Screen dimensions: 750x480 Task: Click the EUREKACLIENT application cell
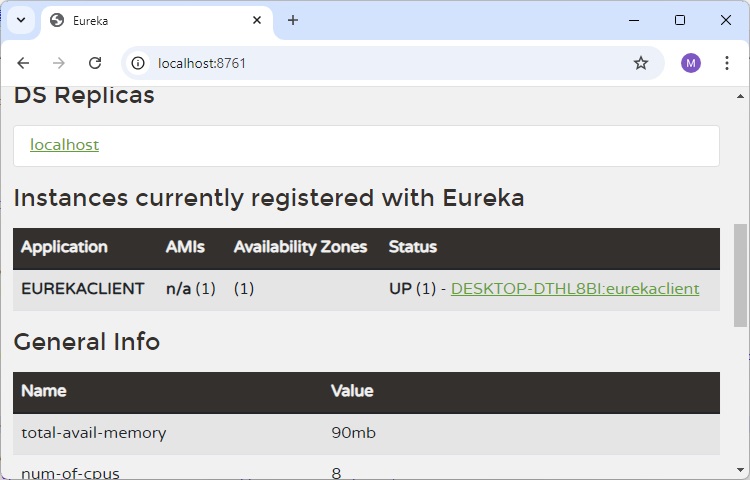coord(83,289)
